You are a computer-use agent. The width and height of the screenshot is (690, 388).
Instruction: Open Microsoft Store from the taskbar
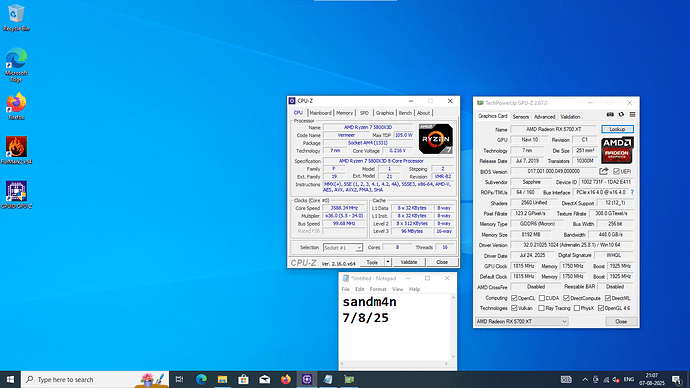coord(243,379)
